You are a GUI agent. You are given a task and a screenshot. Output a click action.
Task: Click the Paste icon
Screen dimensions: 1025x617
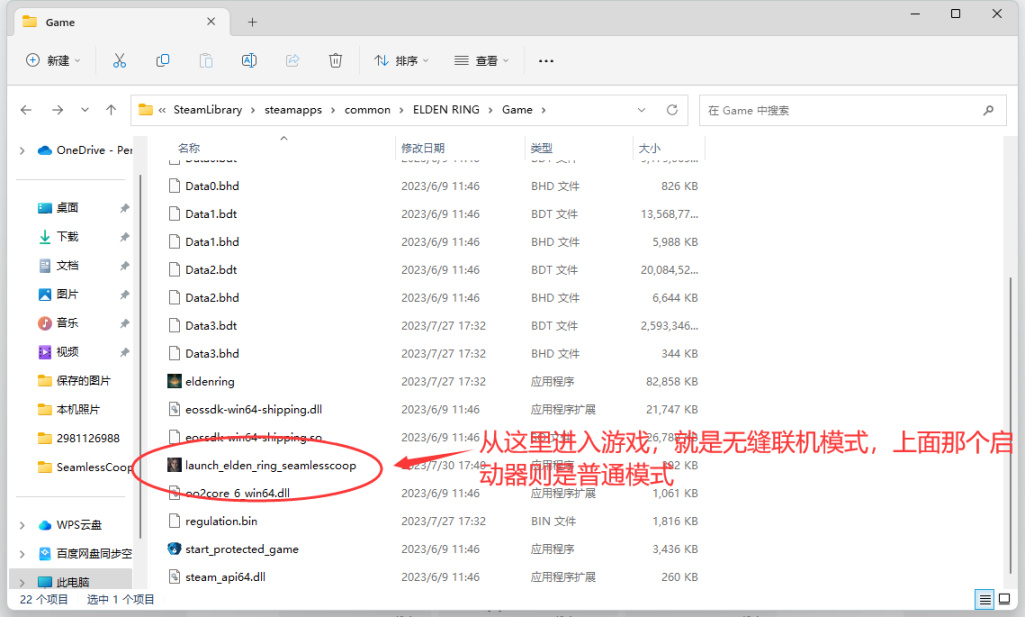click(x=205, y=60)
